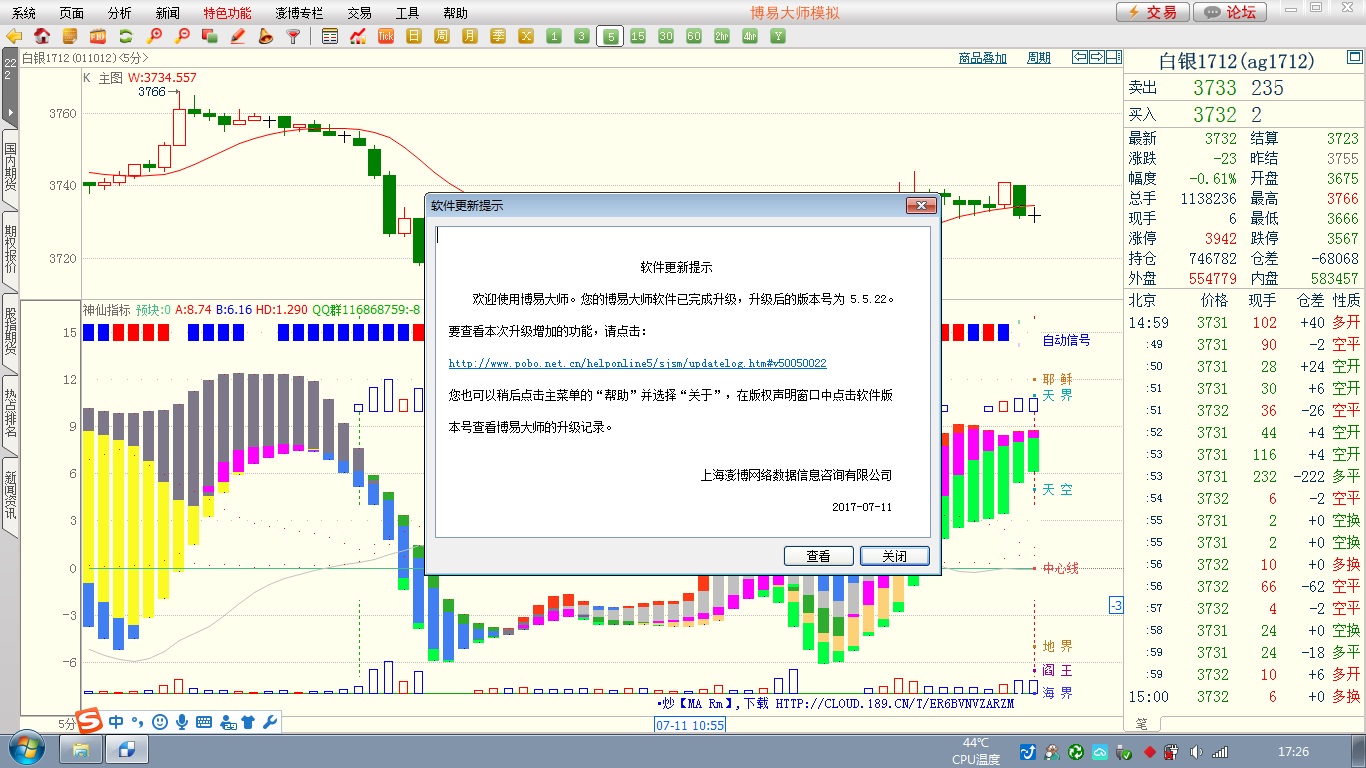Select the daily (日) period button

[x=414, y=36]
